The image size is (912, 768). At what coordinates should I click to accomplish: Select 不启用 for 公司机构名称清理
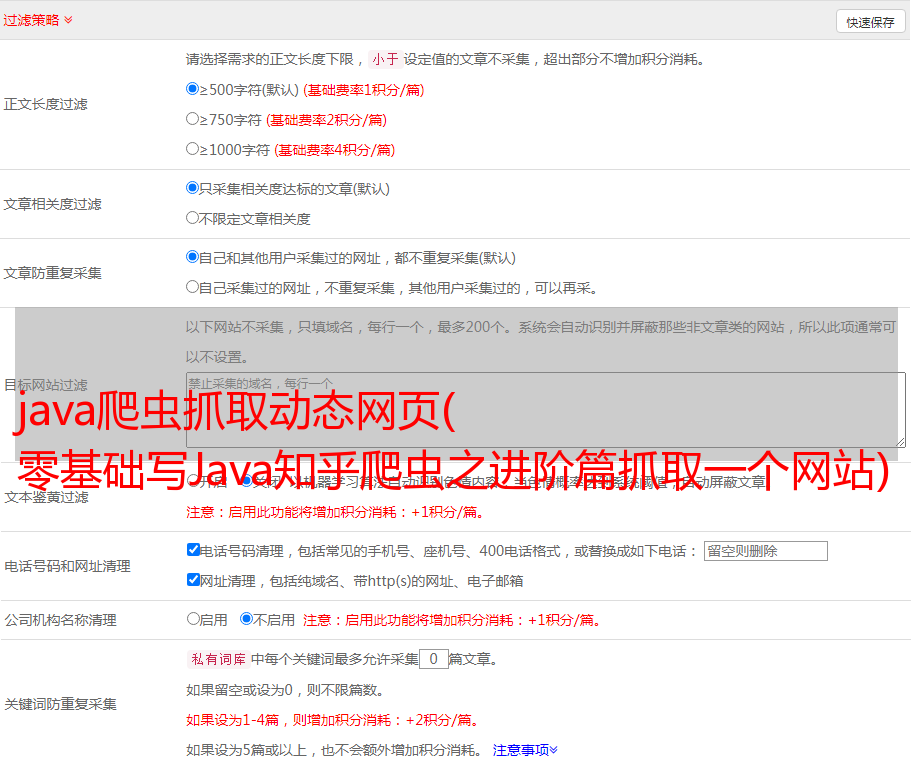click(x=247, y=619)
